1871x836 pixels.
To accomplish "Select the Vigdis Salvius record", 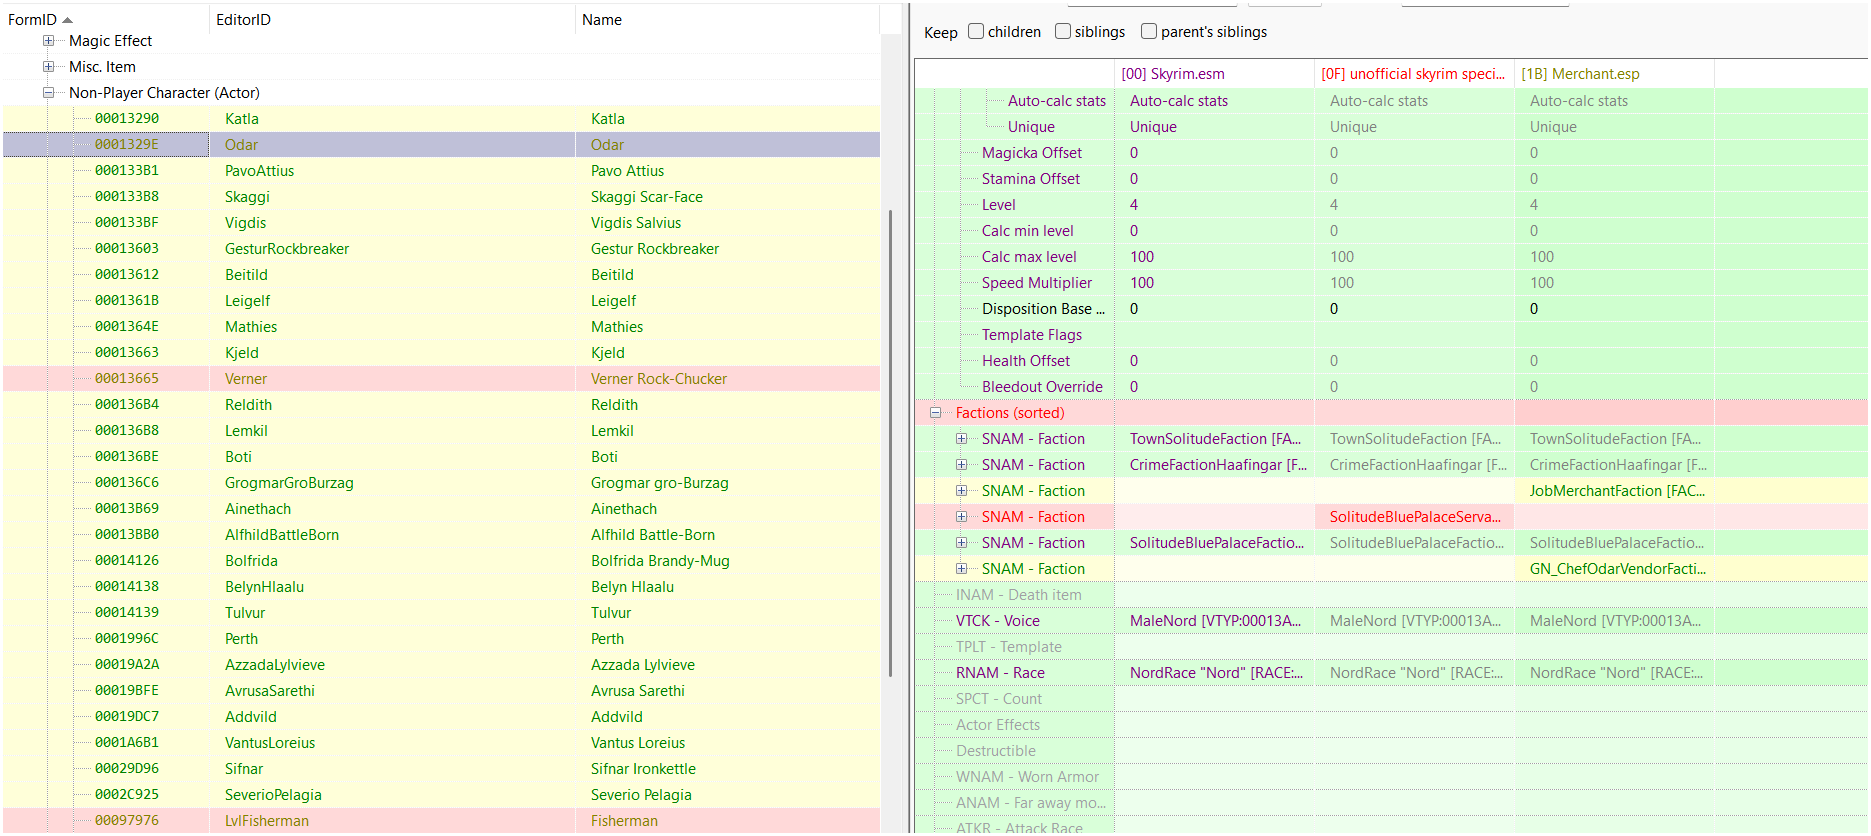I will 441,223.
